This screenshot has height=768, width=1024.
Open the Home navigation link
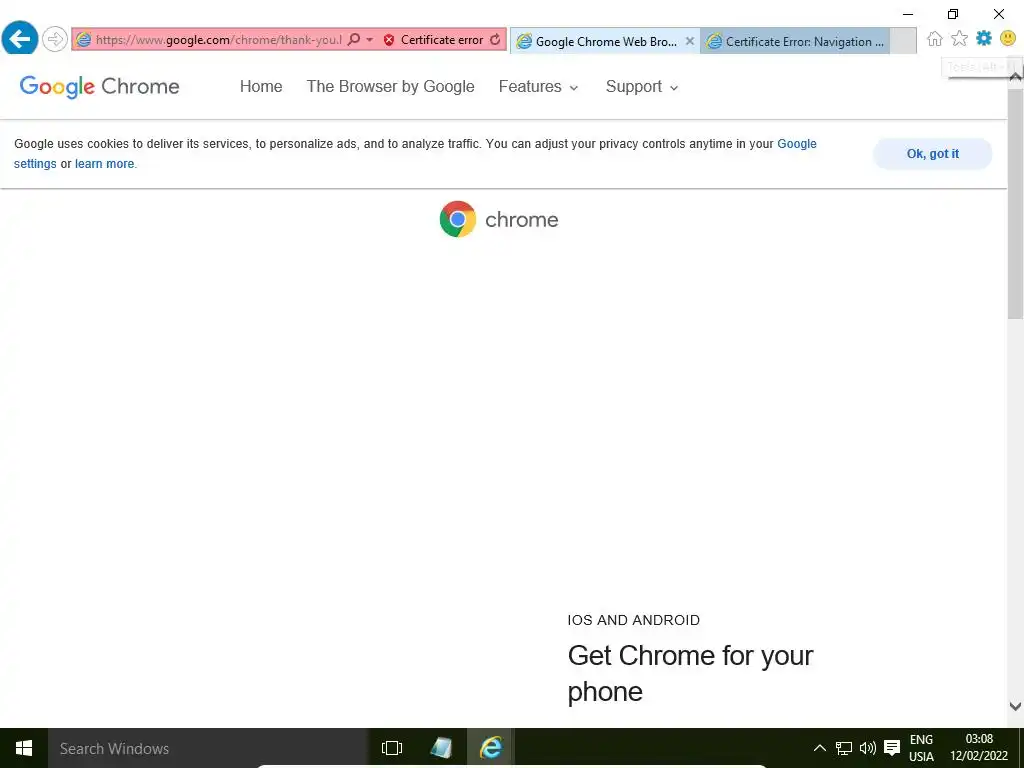[x=261, y=86]
